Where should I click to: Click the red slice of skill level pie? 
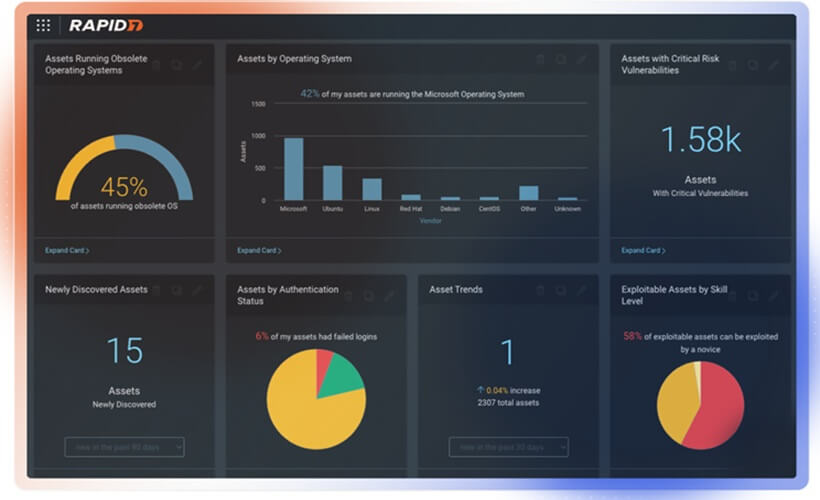[721, 408]
